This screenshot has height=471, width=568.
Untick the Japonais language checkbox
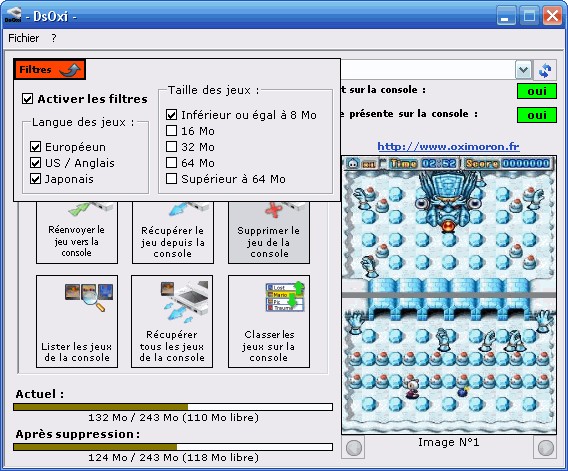pyautogui.click(x=35, y=179)
